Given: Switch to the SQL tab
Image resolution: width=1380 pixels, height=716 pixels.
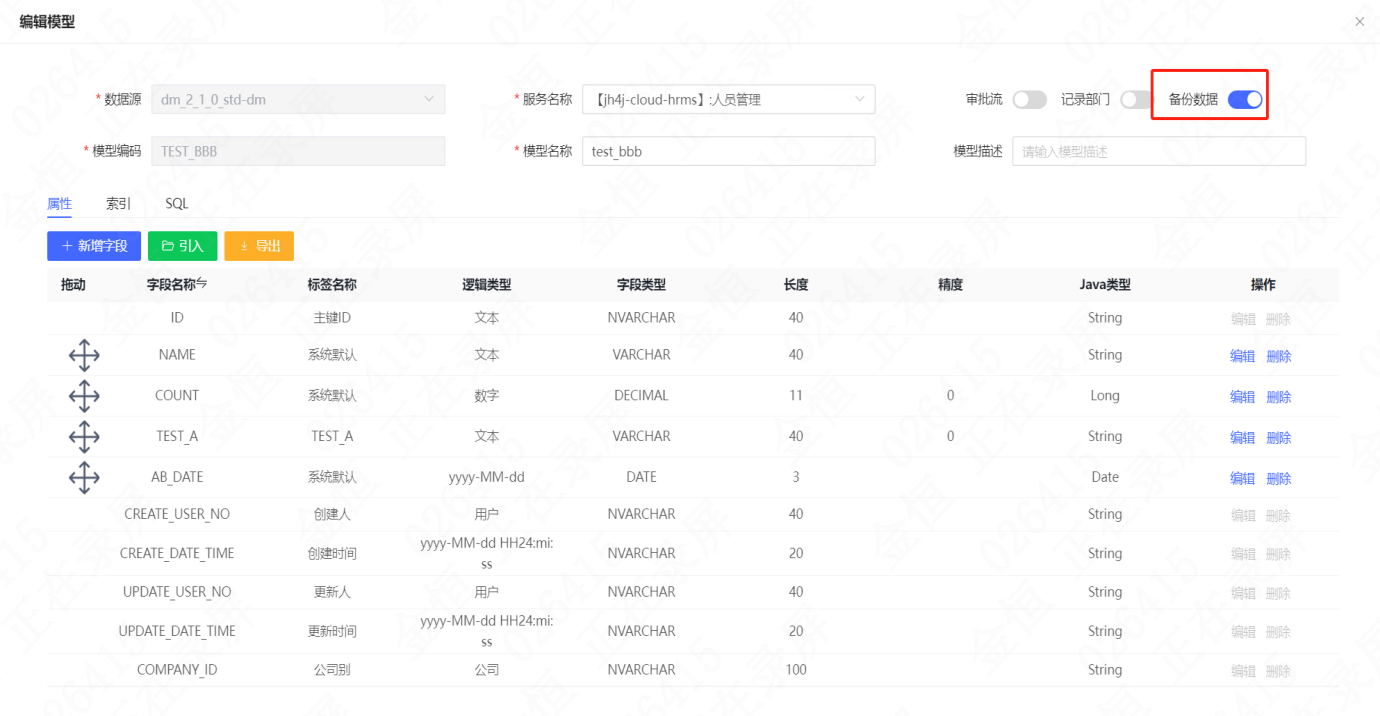Looking at the screenshot, I should [x=177, y=203].
